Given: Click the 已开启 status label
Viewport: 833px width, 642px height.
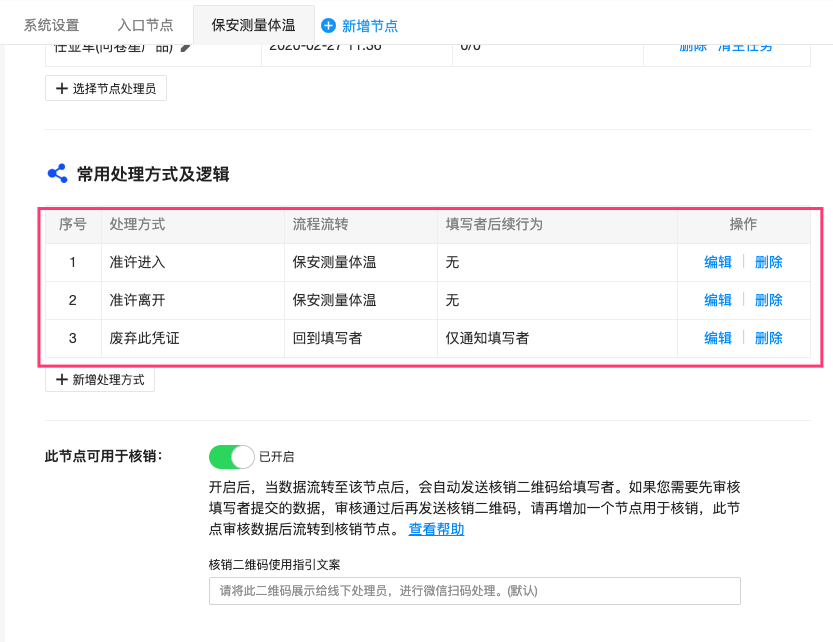Looking at the screenshot, I should click(x=276, y=457).
